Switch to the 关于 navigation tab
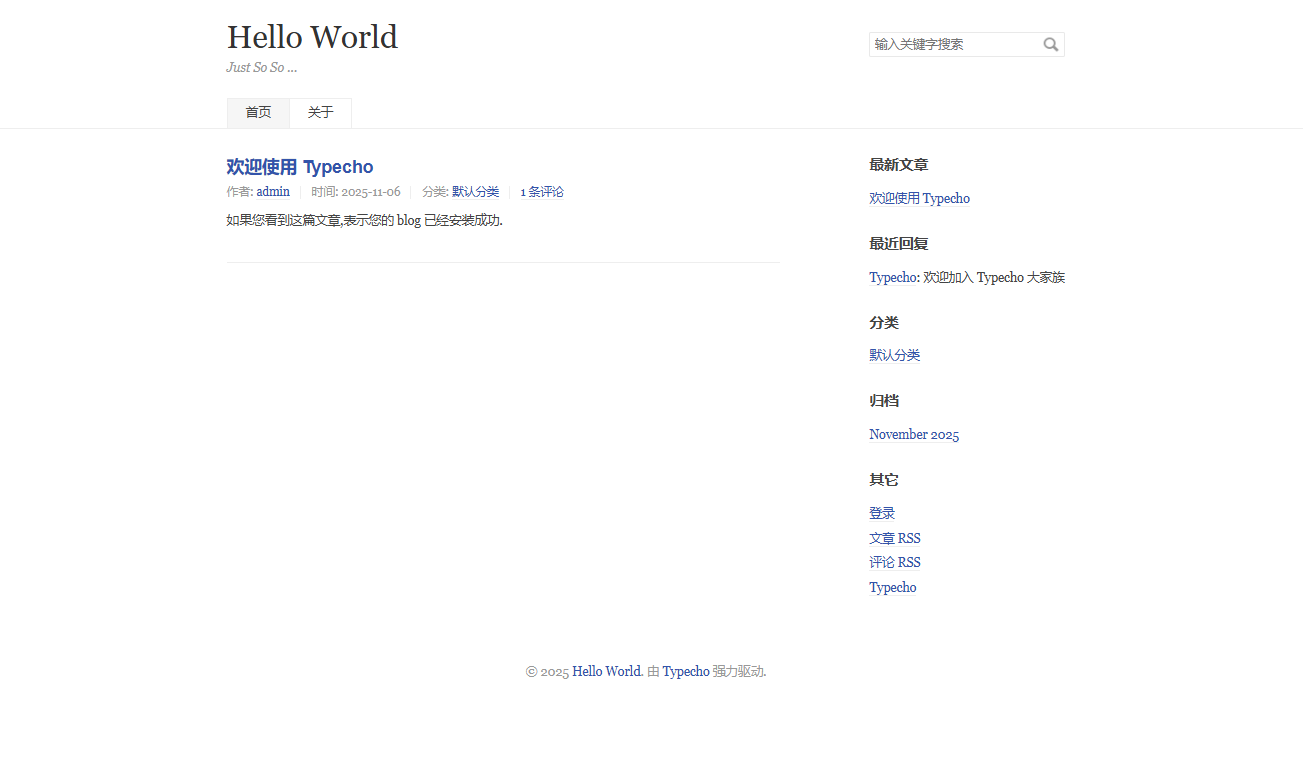Screen dimensions: 1303x768 click(x=320, y=113)
